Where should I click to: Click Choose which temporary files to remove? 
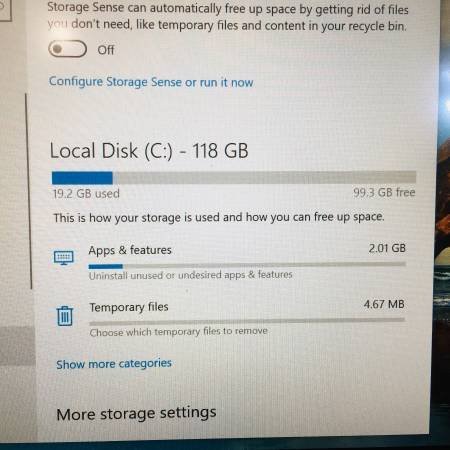(179, 332)
